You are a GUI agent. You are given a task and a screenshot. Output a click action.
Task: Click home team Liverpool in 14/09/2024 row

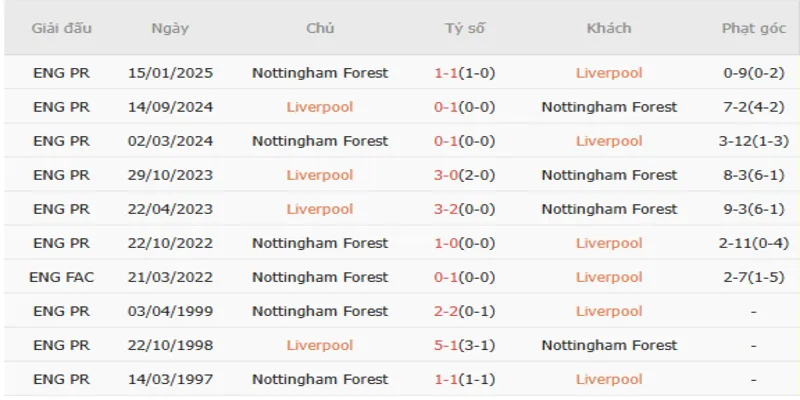click(320, 107)
